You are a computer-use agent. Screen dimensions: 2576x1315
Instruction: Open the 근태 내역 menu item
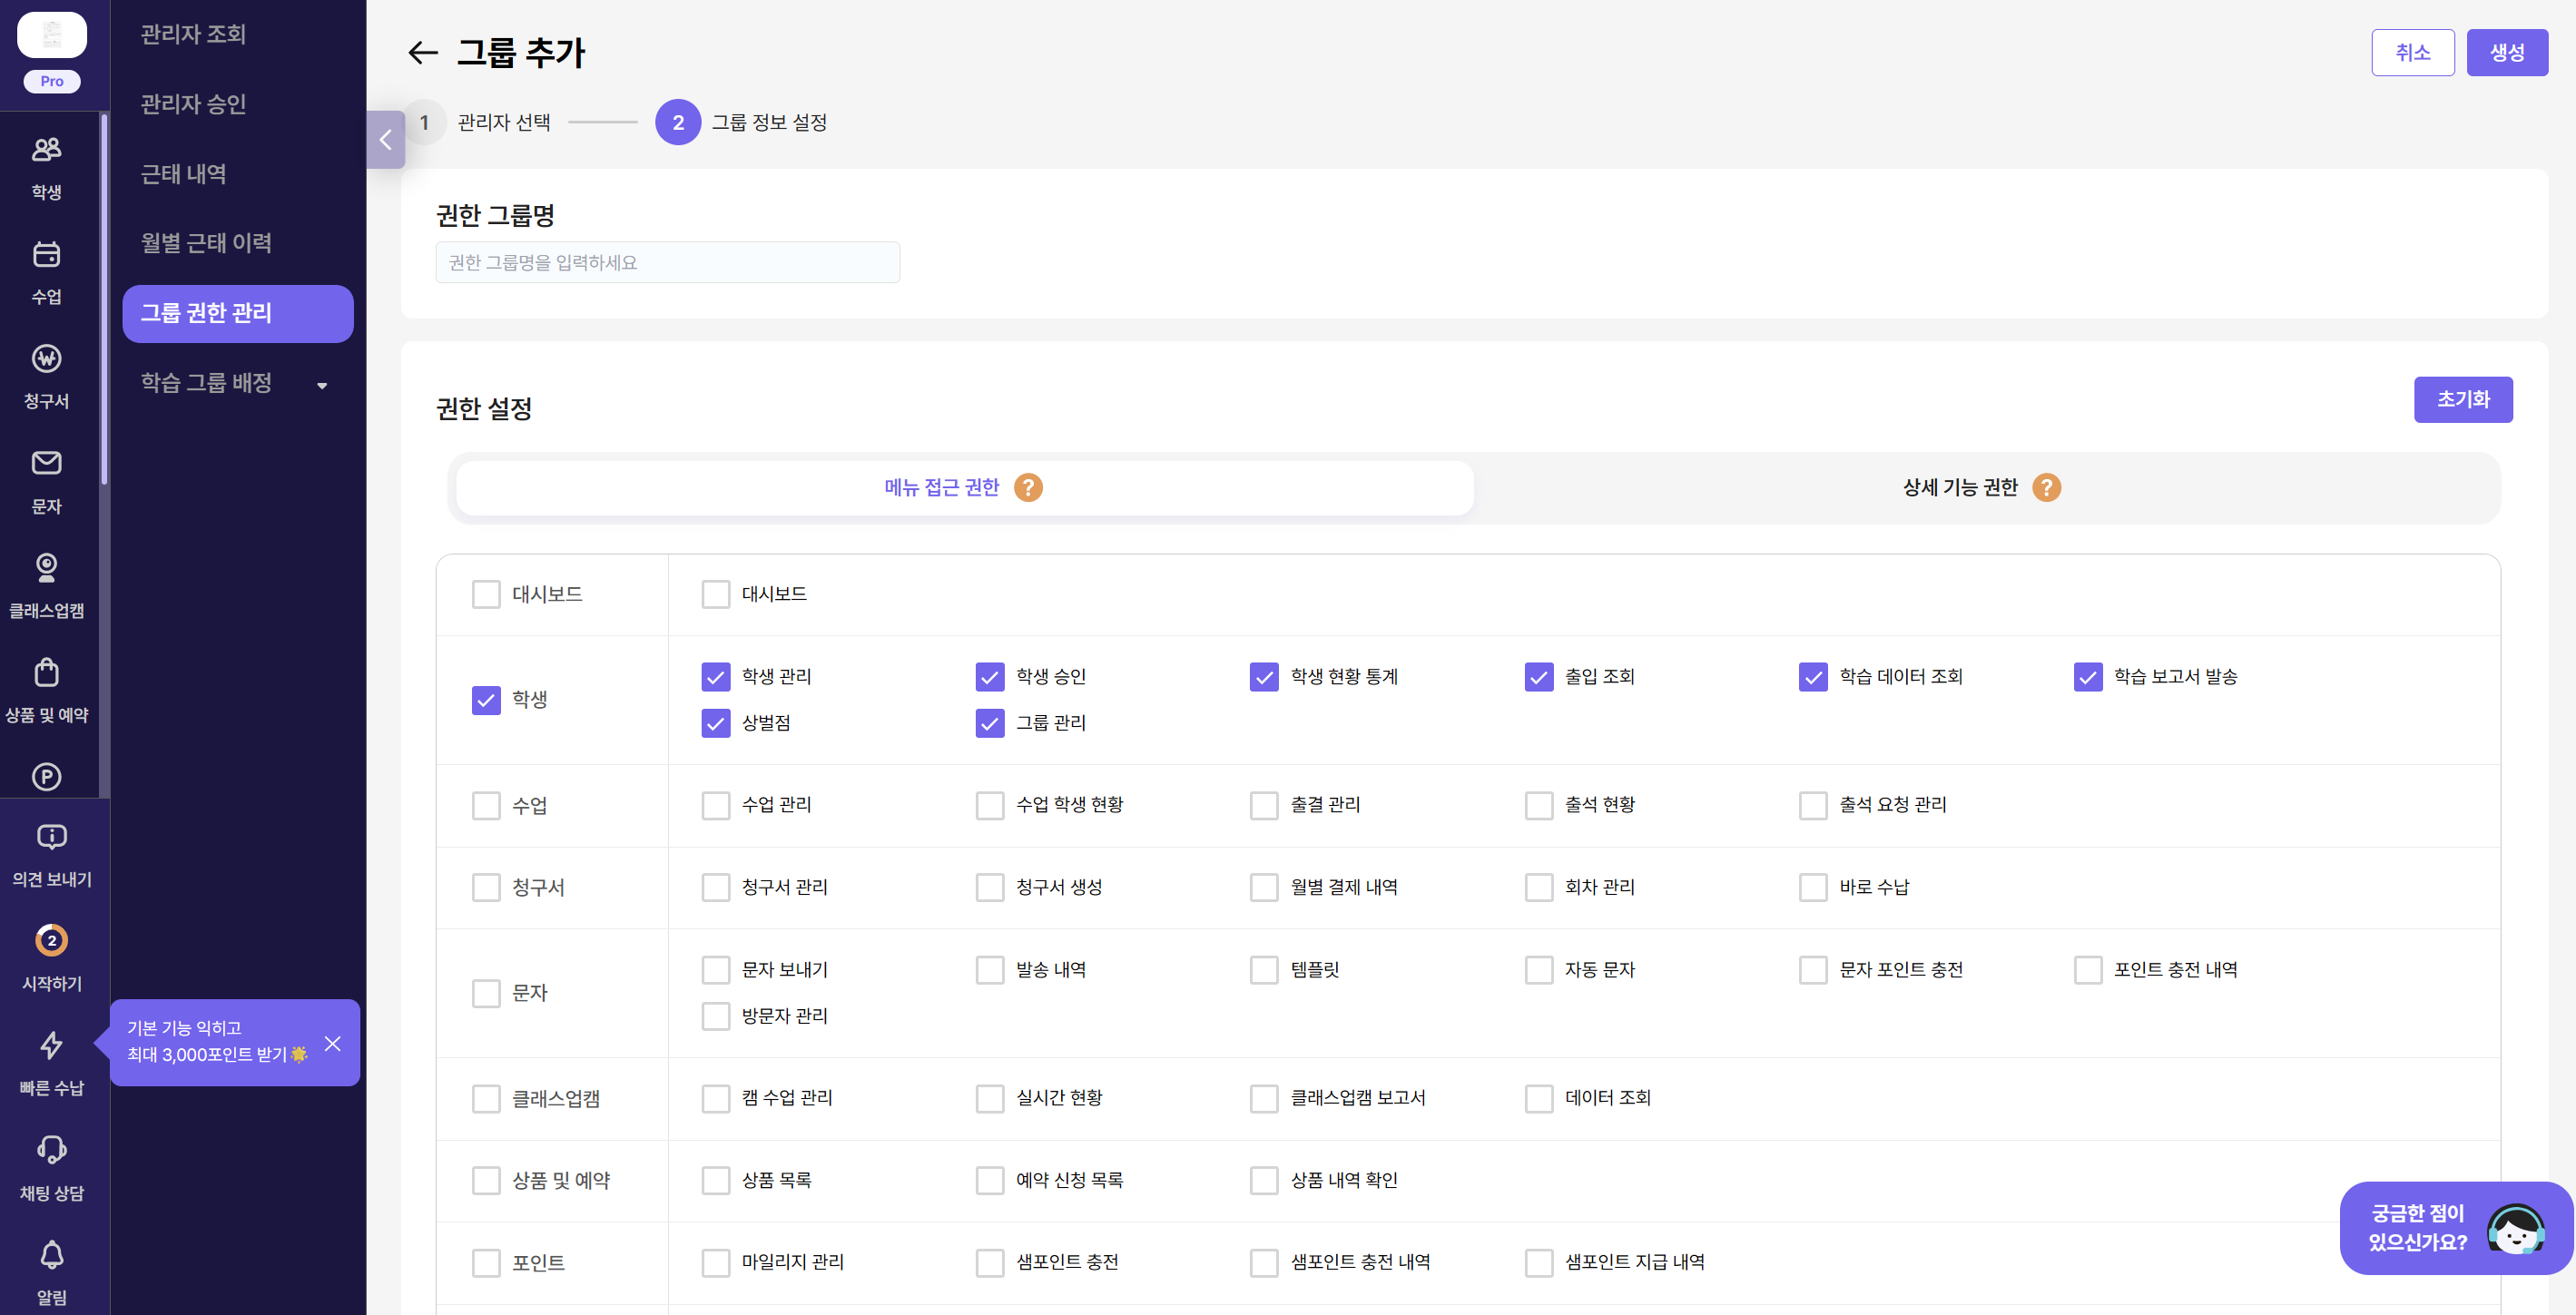pyautogui.click(x=184, y=174)
